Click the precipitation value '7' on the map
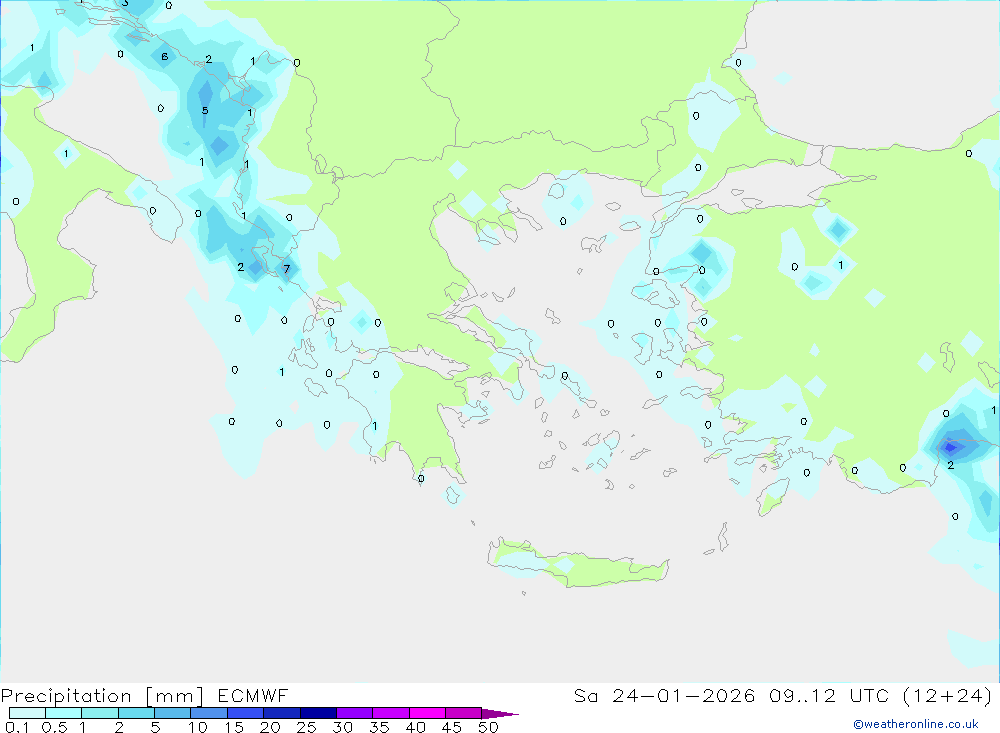 (286, 269)
